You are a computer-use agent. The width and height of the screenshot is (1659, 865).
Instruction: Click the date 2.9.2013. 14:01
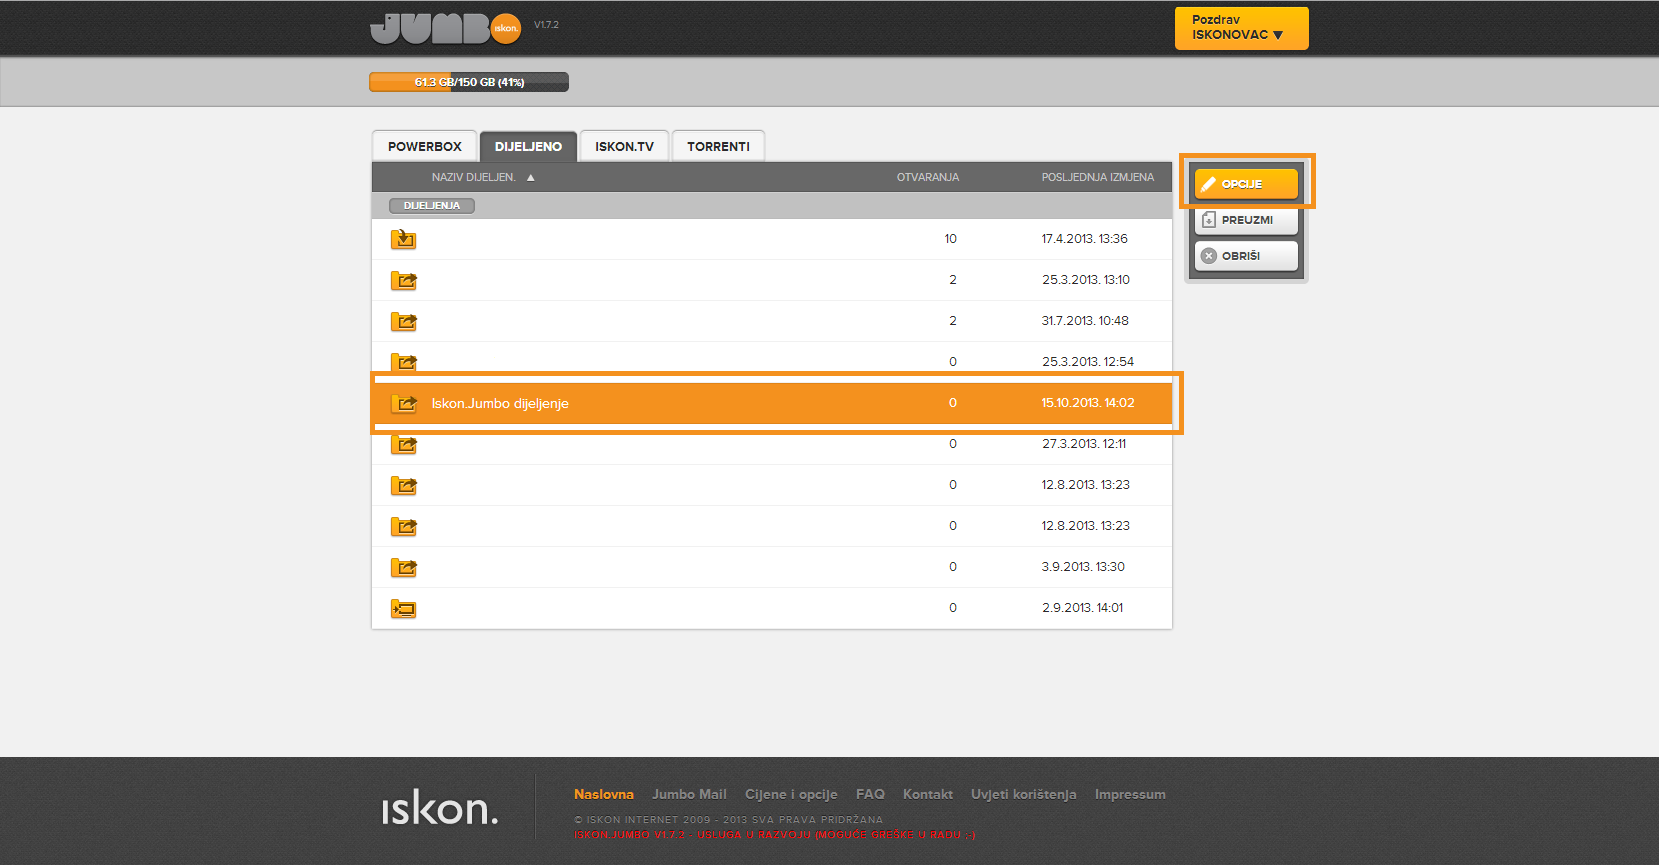(x=1082, y=608)
